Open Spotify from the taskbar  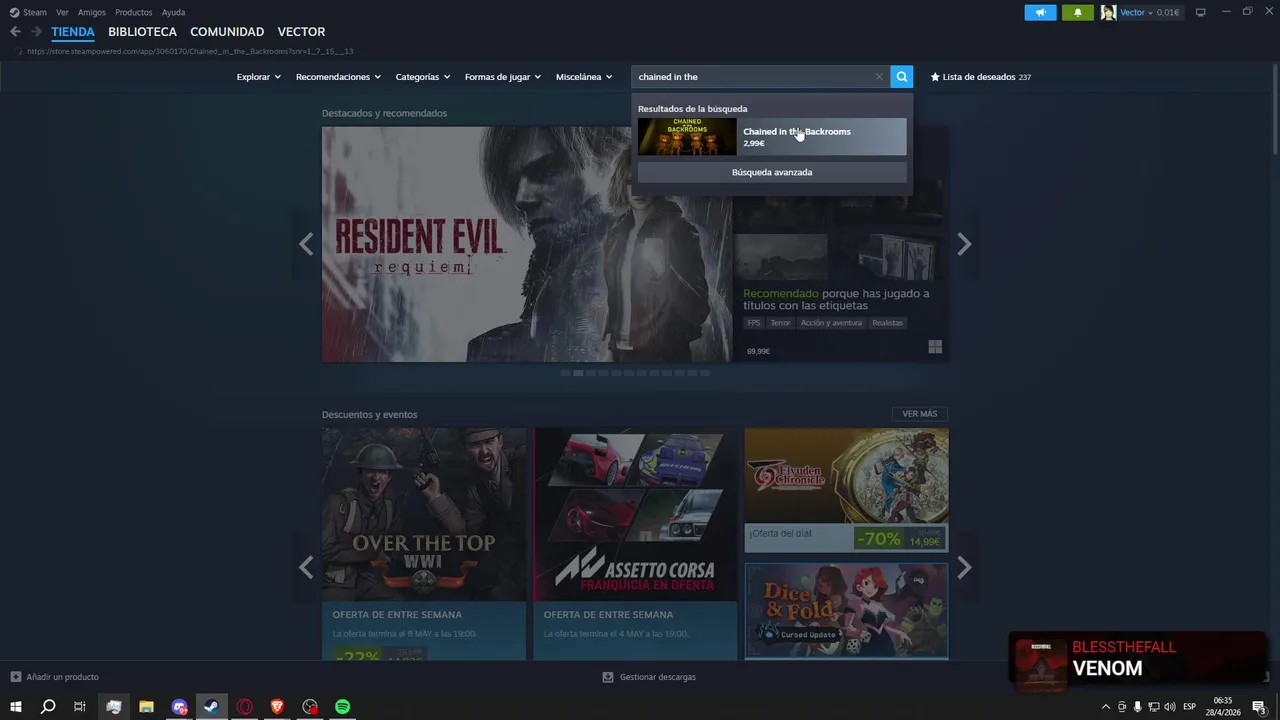(342, 707)
